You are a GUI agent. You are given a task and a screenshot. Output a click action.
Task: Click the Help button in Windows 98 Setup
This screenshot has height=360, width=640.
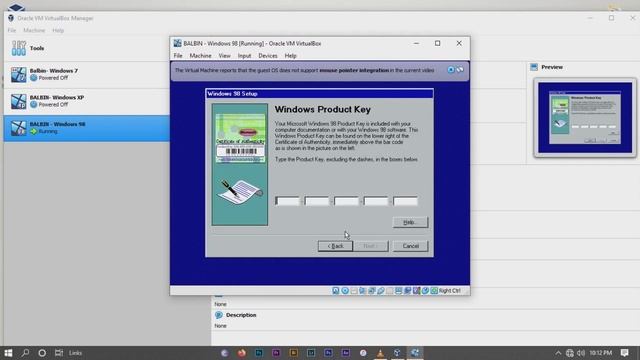pos(410,222)
